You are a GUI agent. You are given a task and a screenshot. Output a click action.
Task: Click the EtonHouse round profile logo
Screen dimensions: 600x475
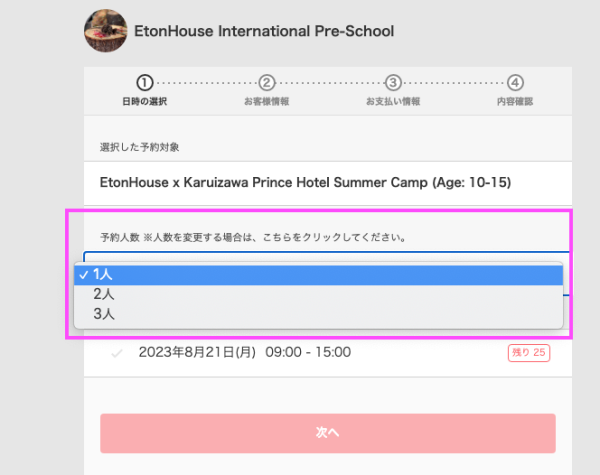[x=106, y=31]
